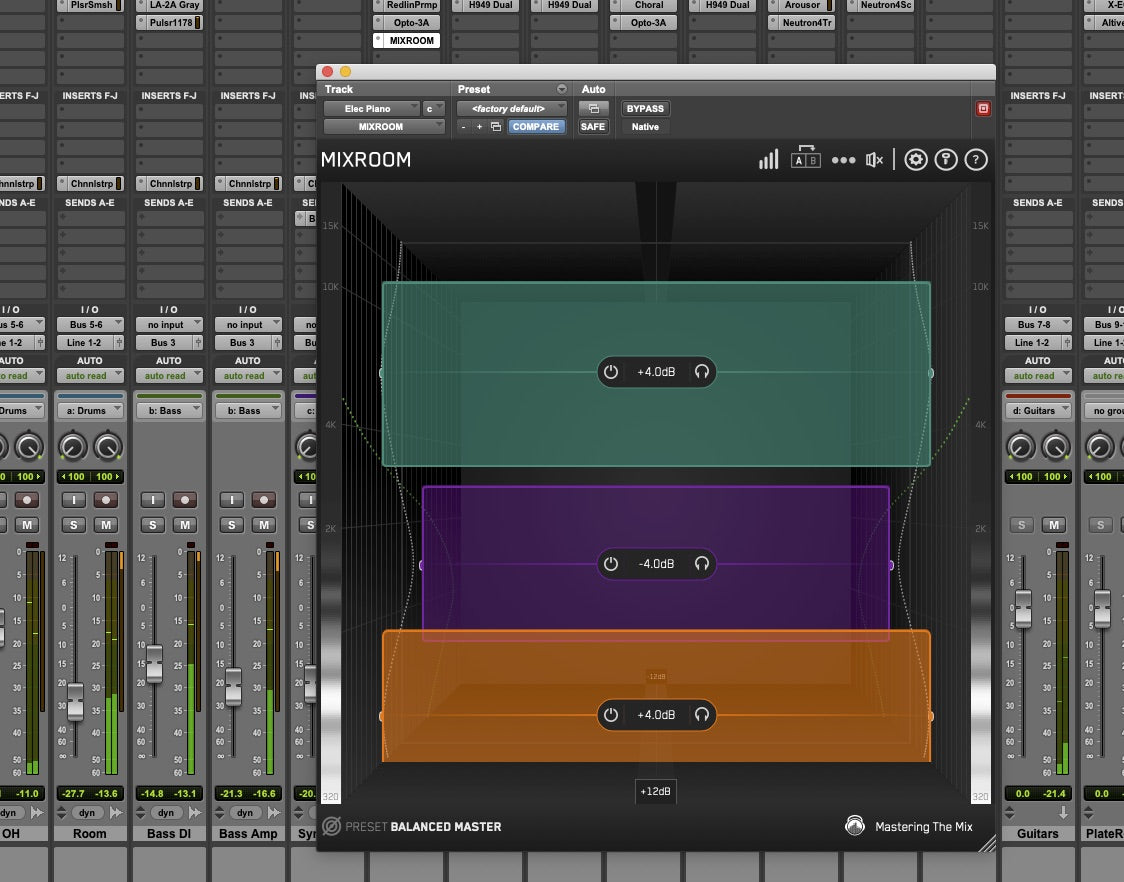
Task: Click the Choral insert slot
Action: (644, 5)
